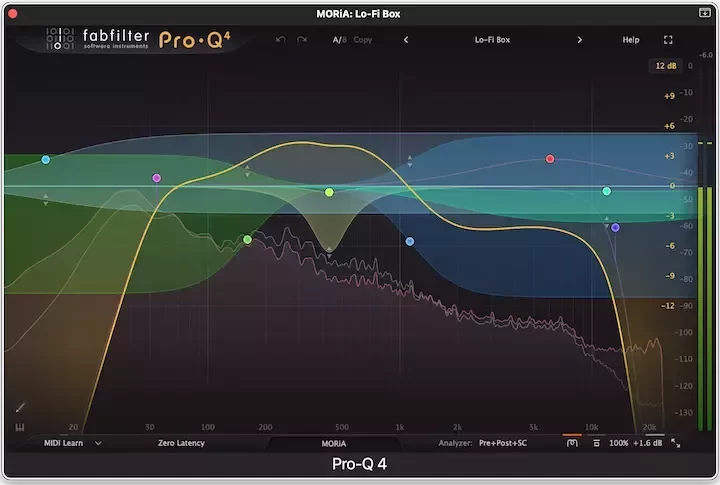
Task: Open the Help menu
Action: [631, 40]
